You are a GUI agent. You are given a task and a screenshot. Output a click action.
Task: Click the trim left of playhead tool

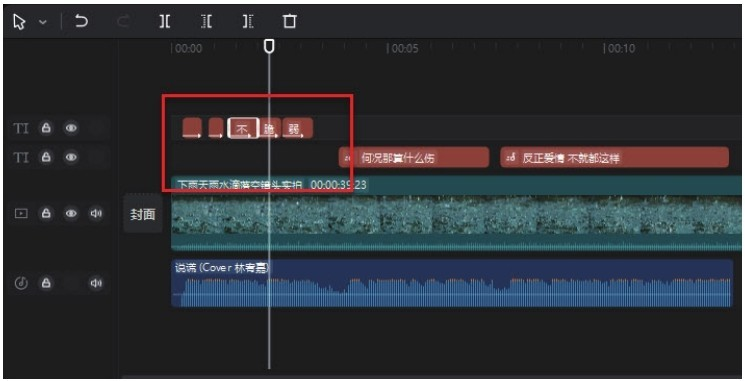point(207,21)
